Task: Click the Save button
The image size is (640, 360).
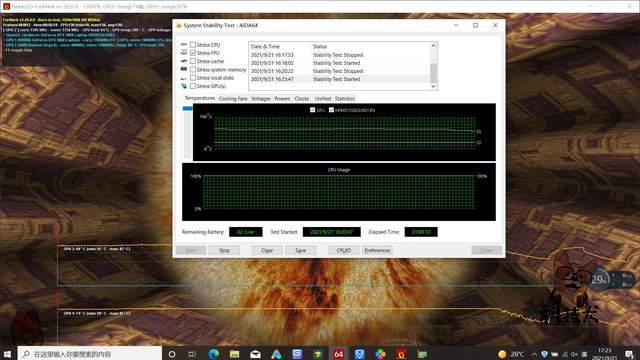Action: (300, 250)
